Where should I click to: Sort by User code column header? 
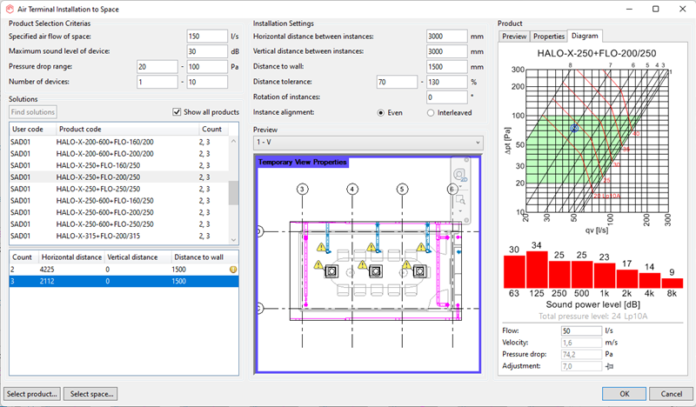(32, 129)
